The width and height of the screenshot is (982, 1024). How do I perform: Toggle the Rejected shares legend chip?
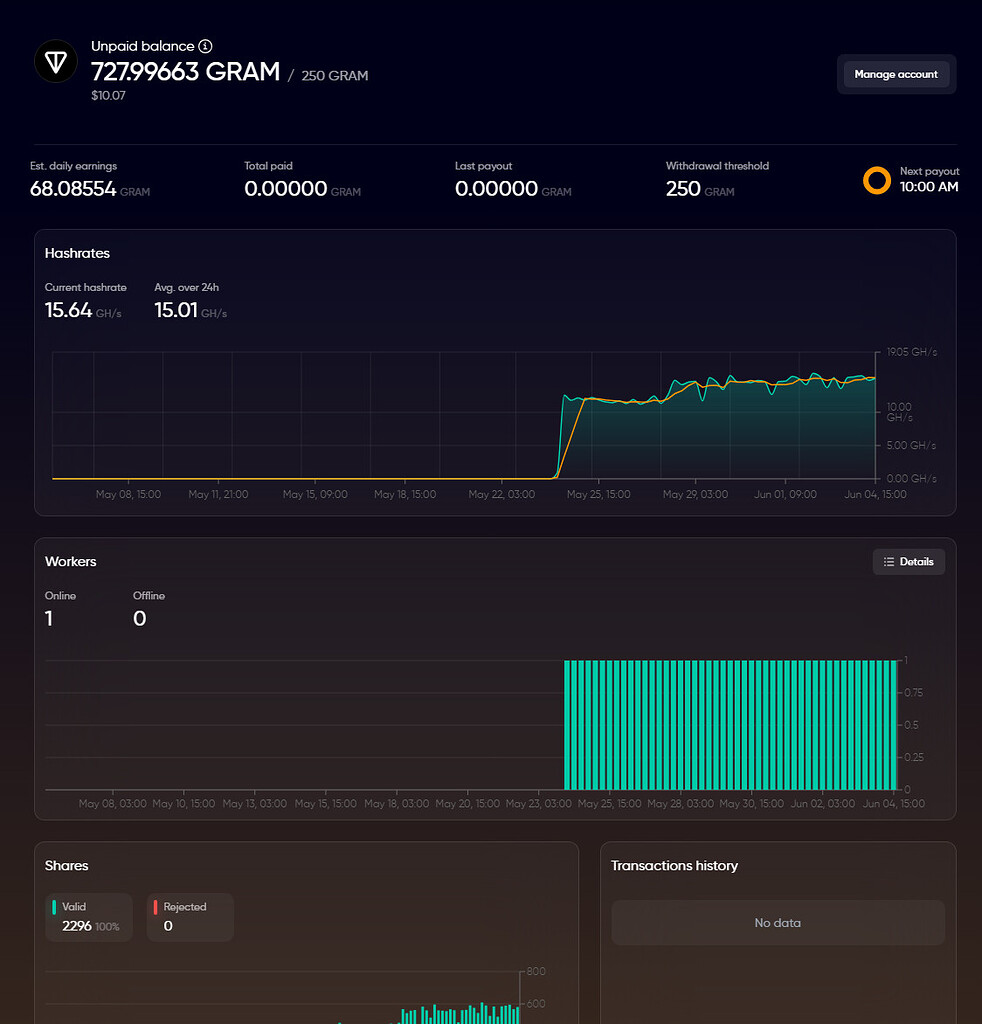point(190,917)
